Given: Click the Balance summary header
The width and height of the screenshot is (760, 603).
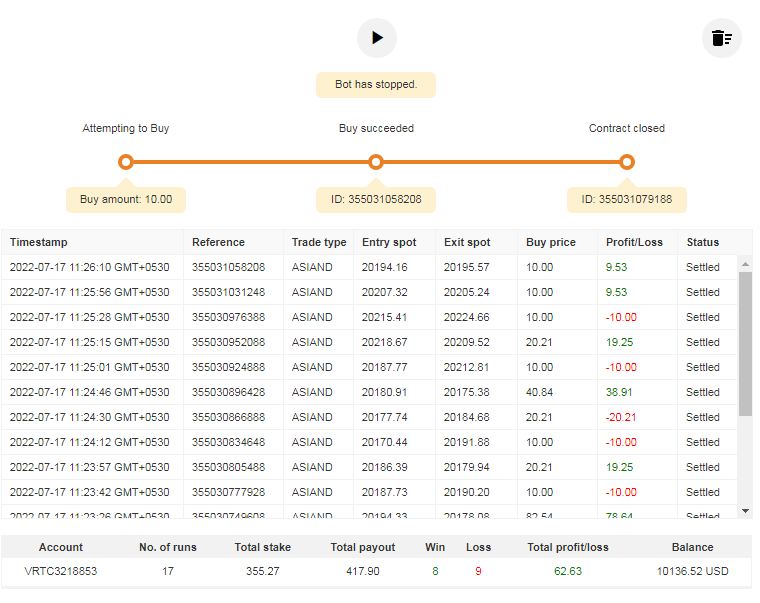Looking at the screenshot, I should 693,547.
